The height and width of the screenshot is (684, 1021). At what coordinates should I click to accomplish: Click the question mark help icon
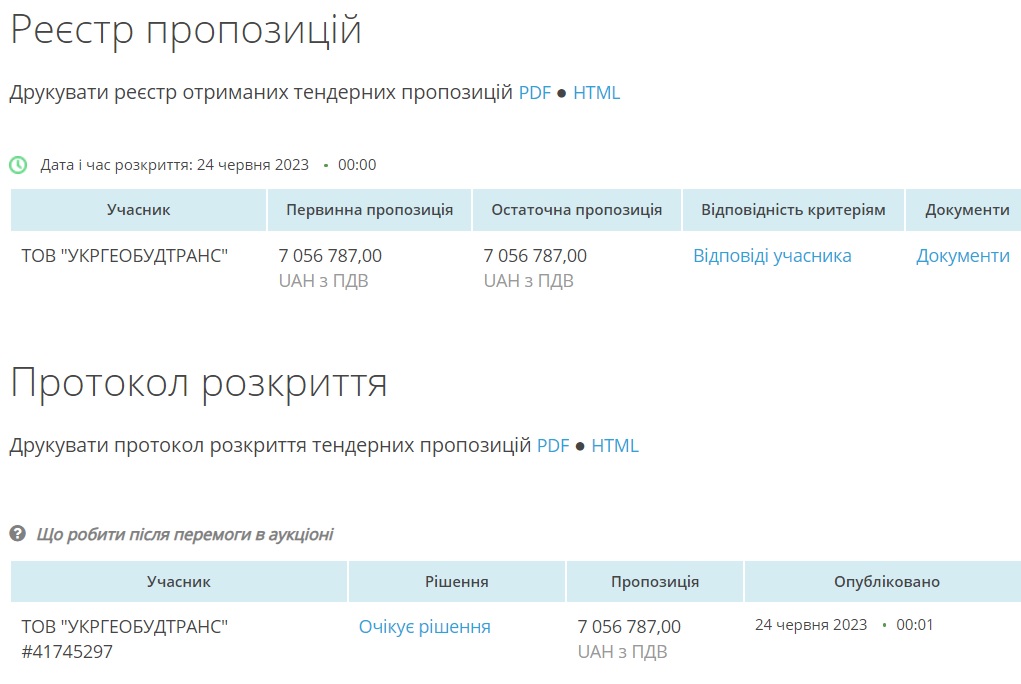18,534
